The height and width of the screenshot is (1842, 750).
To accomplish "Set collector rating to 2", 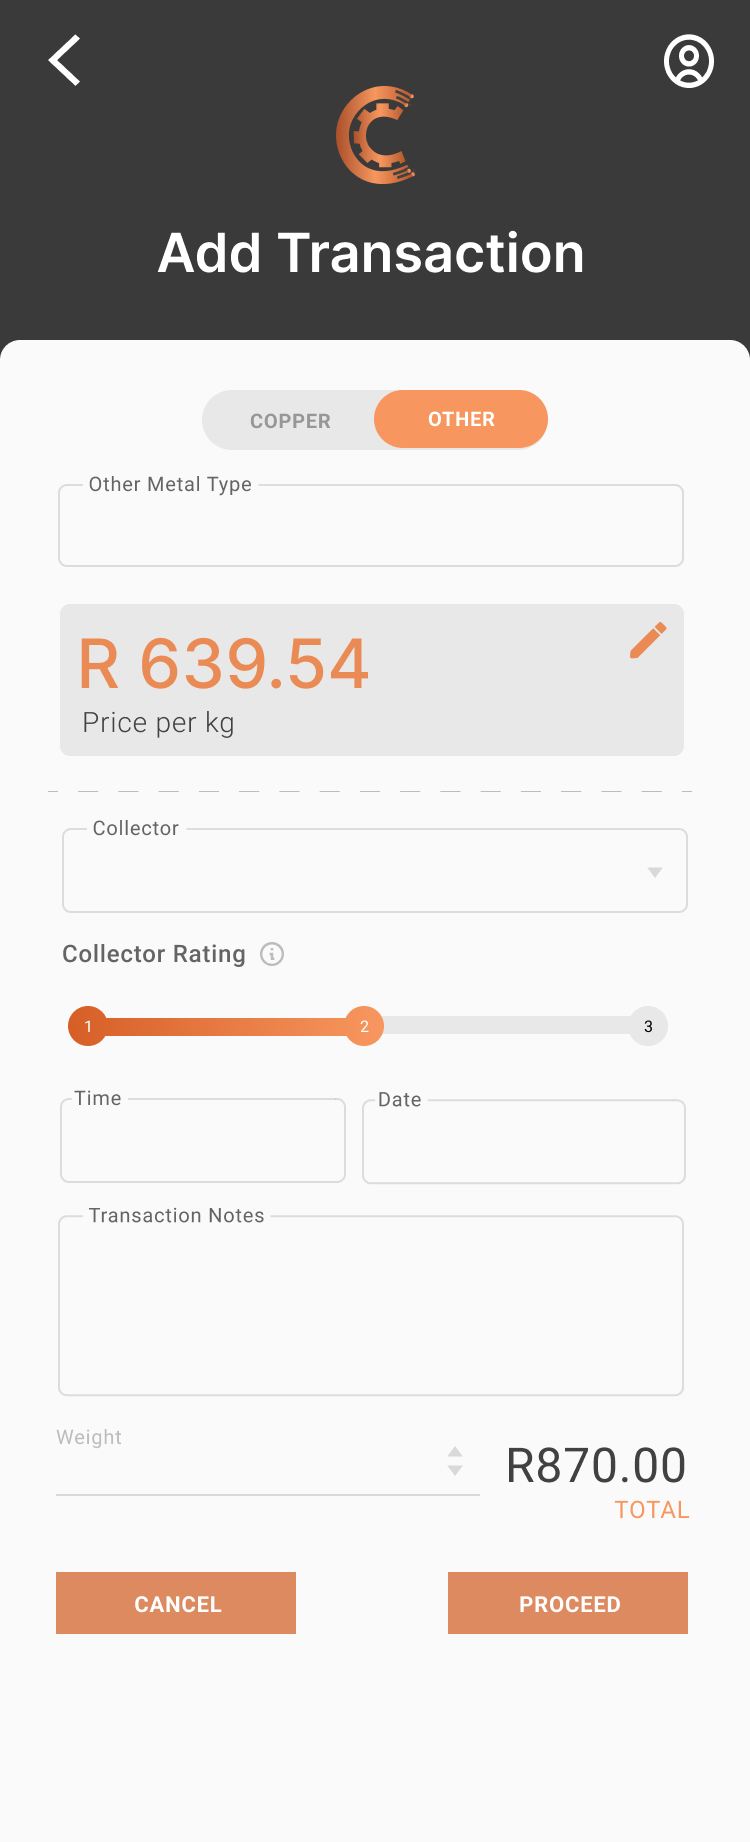I will tap(364, 1026).
